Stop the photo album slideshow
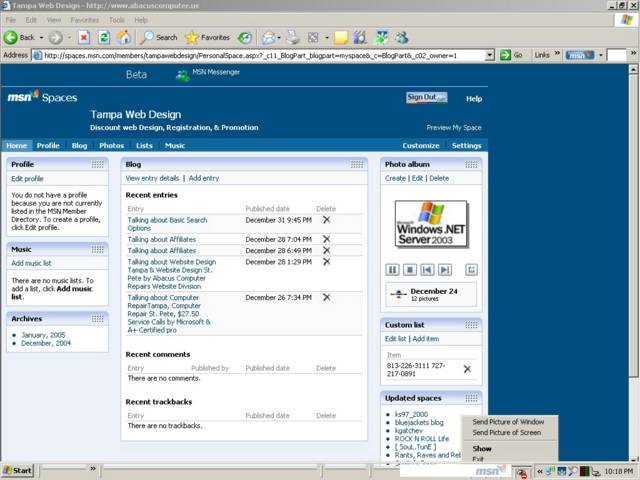 pos(410,270)
